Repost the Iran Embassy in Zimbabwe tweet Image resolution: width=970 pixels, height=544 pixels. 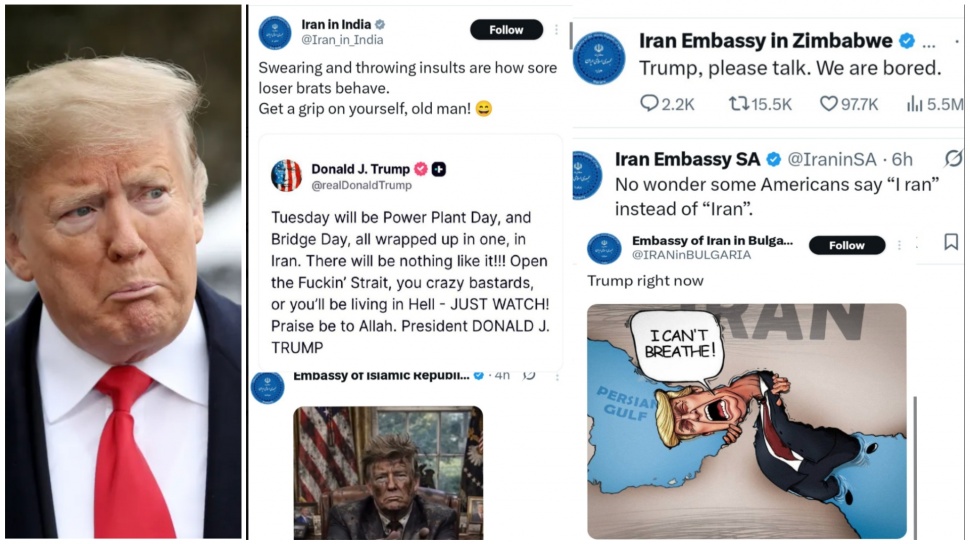(740, 103)
